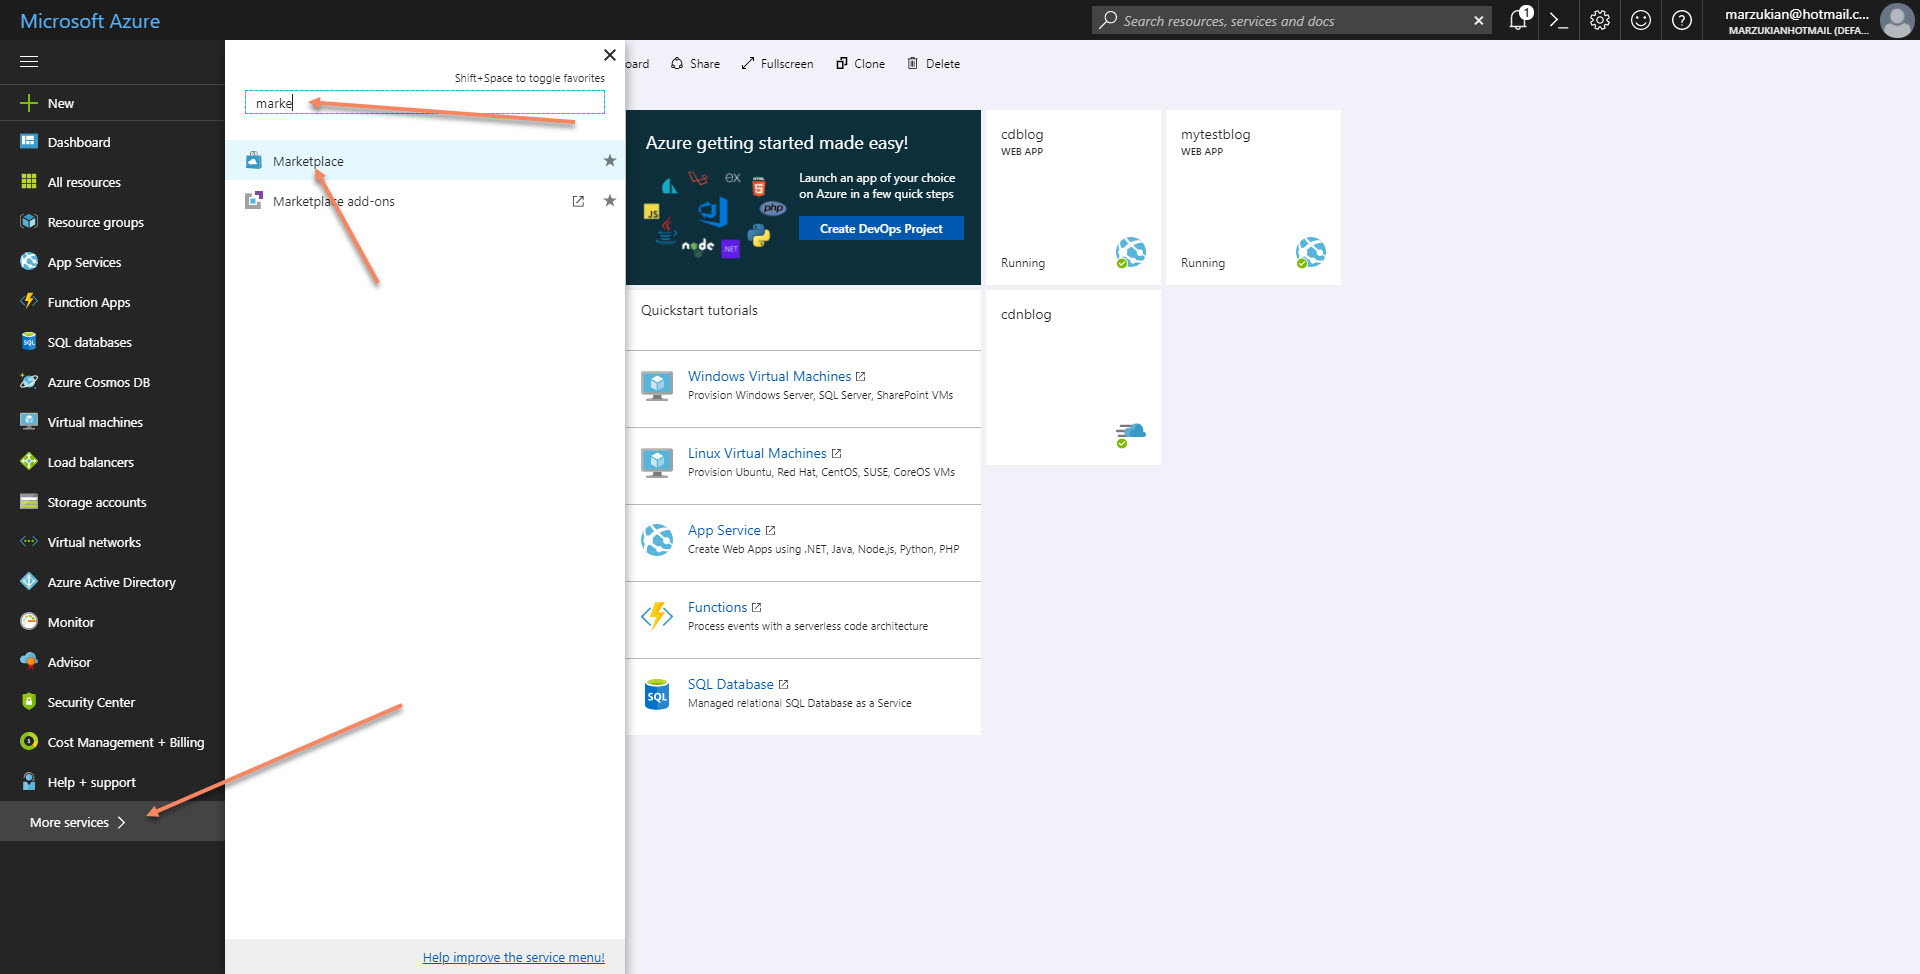Toggle Marketplace as a favorite star

pos(609,160)
